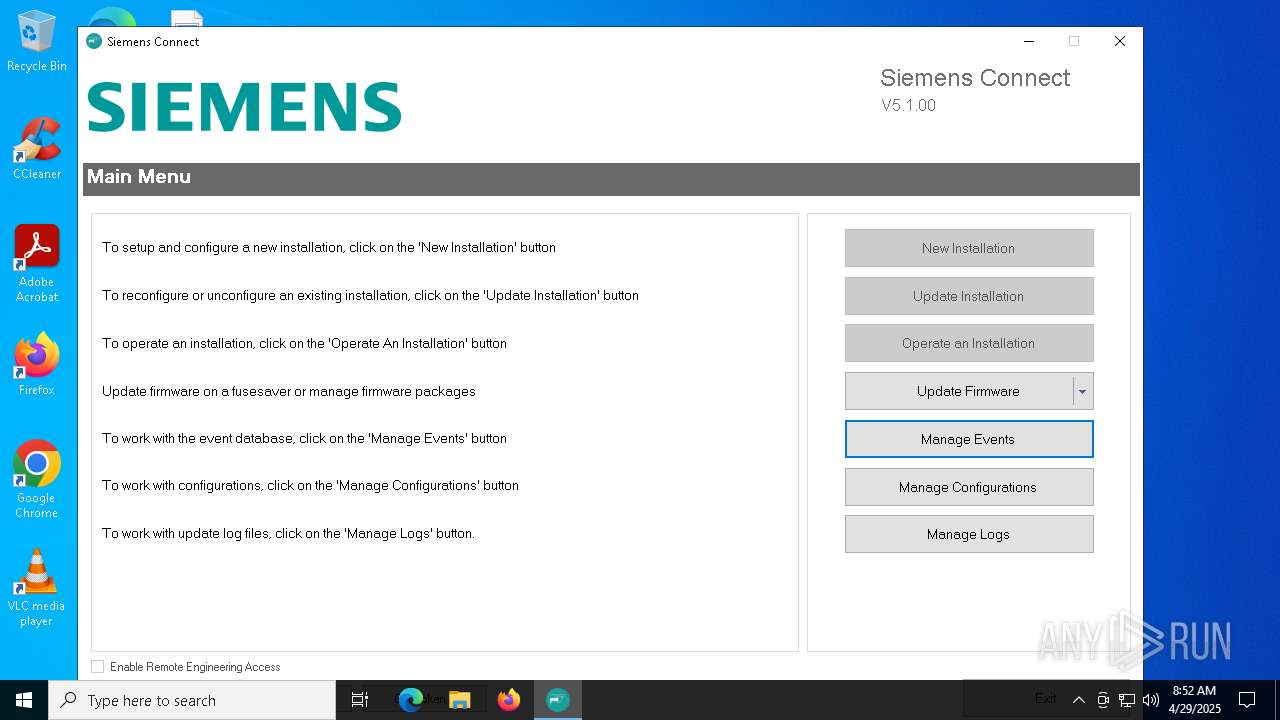Expand the Update Firmware dropdown arrow

coord(1082,391)
